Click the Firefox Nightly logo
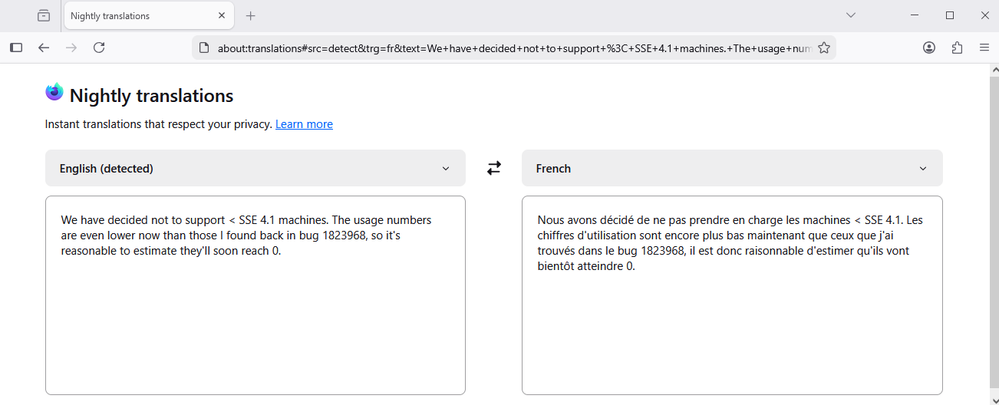This screenshot has height=405, width=999. [x=54, y=93]
